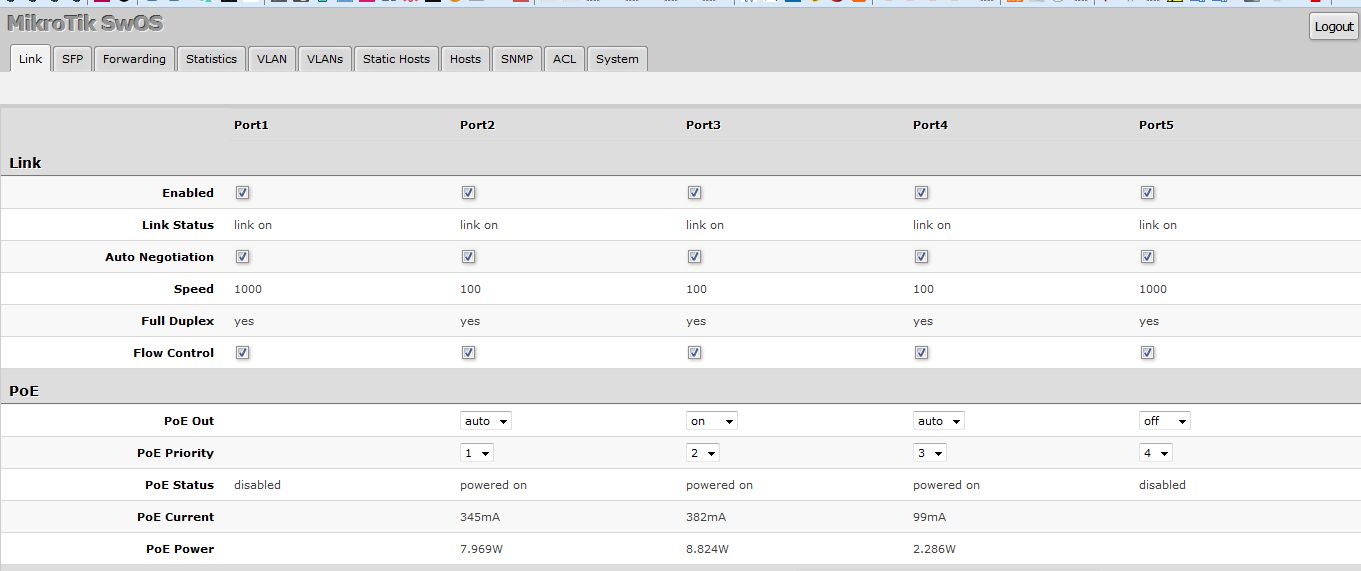Image resolution: width=1361 pixels, height=571 pixels.
Task: Open PoE Out dropdown for Port4
Action: tap(939, 421)
